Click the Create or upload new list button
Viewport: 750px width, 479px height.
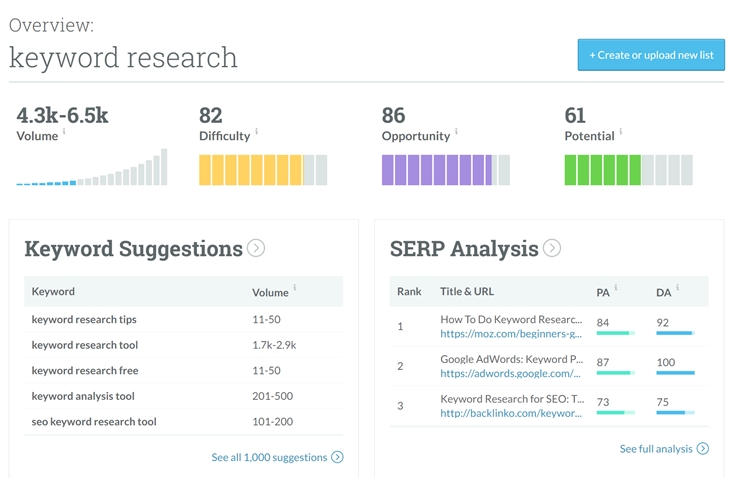(x=651, y=55)
